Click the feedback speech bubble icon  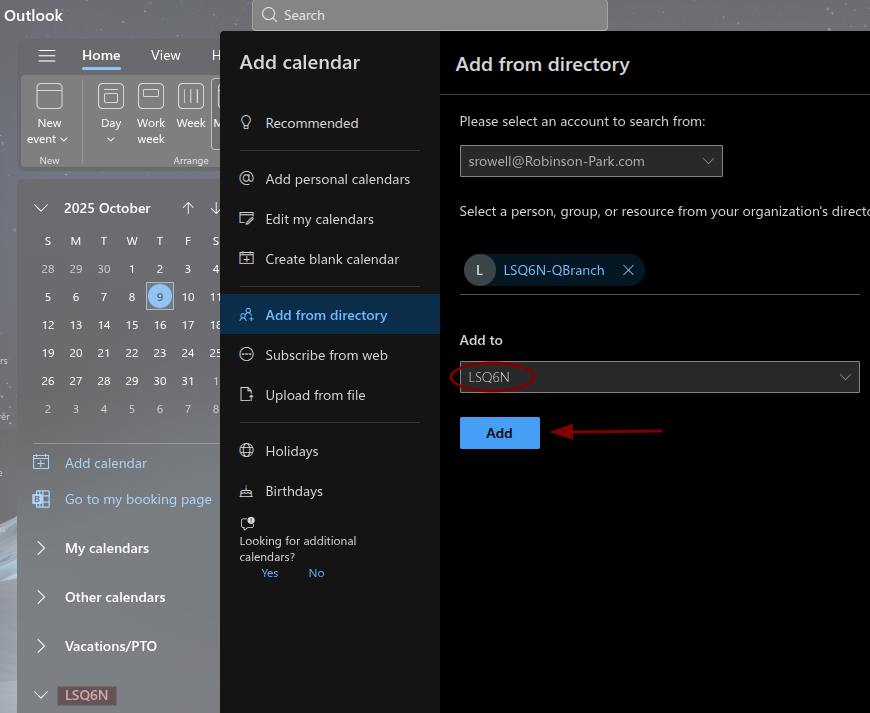point(247,523)
